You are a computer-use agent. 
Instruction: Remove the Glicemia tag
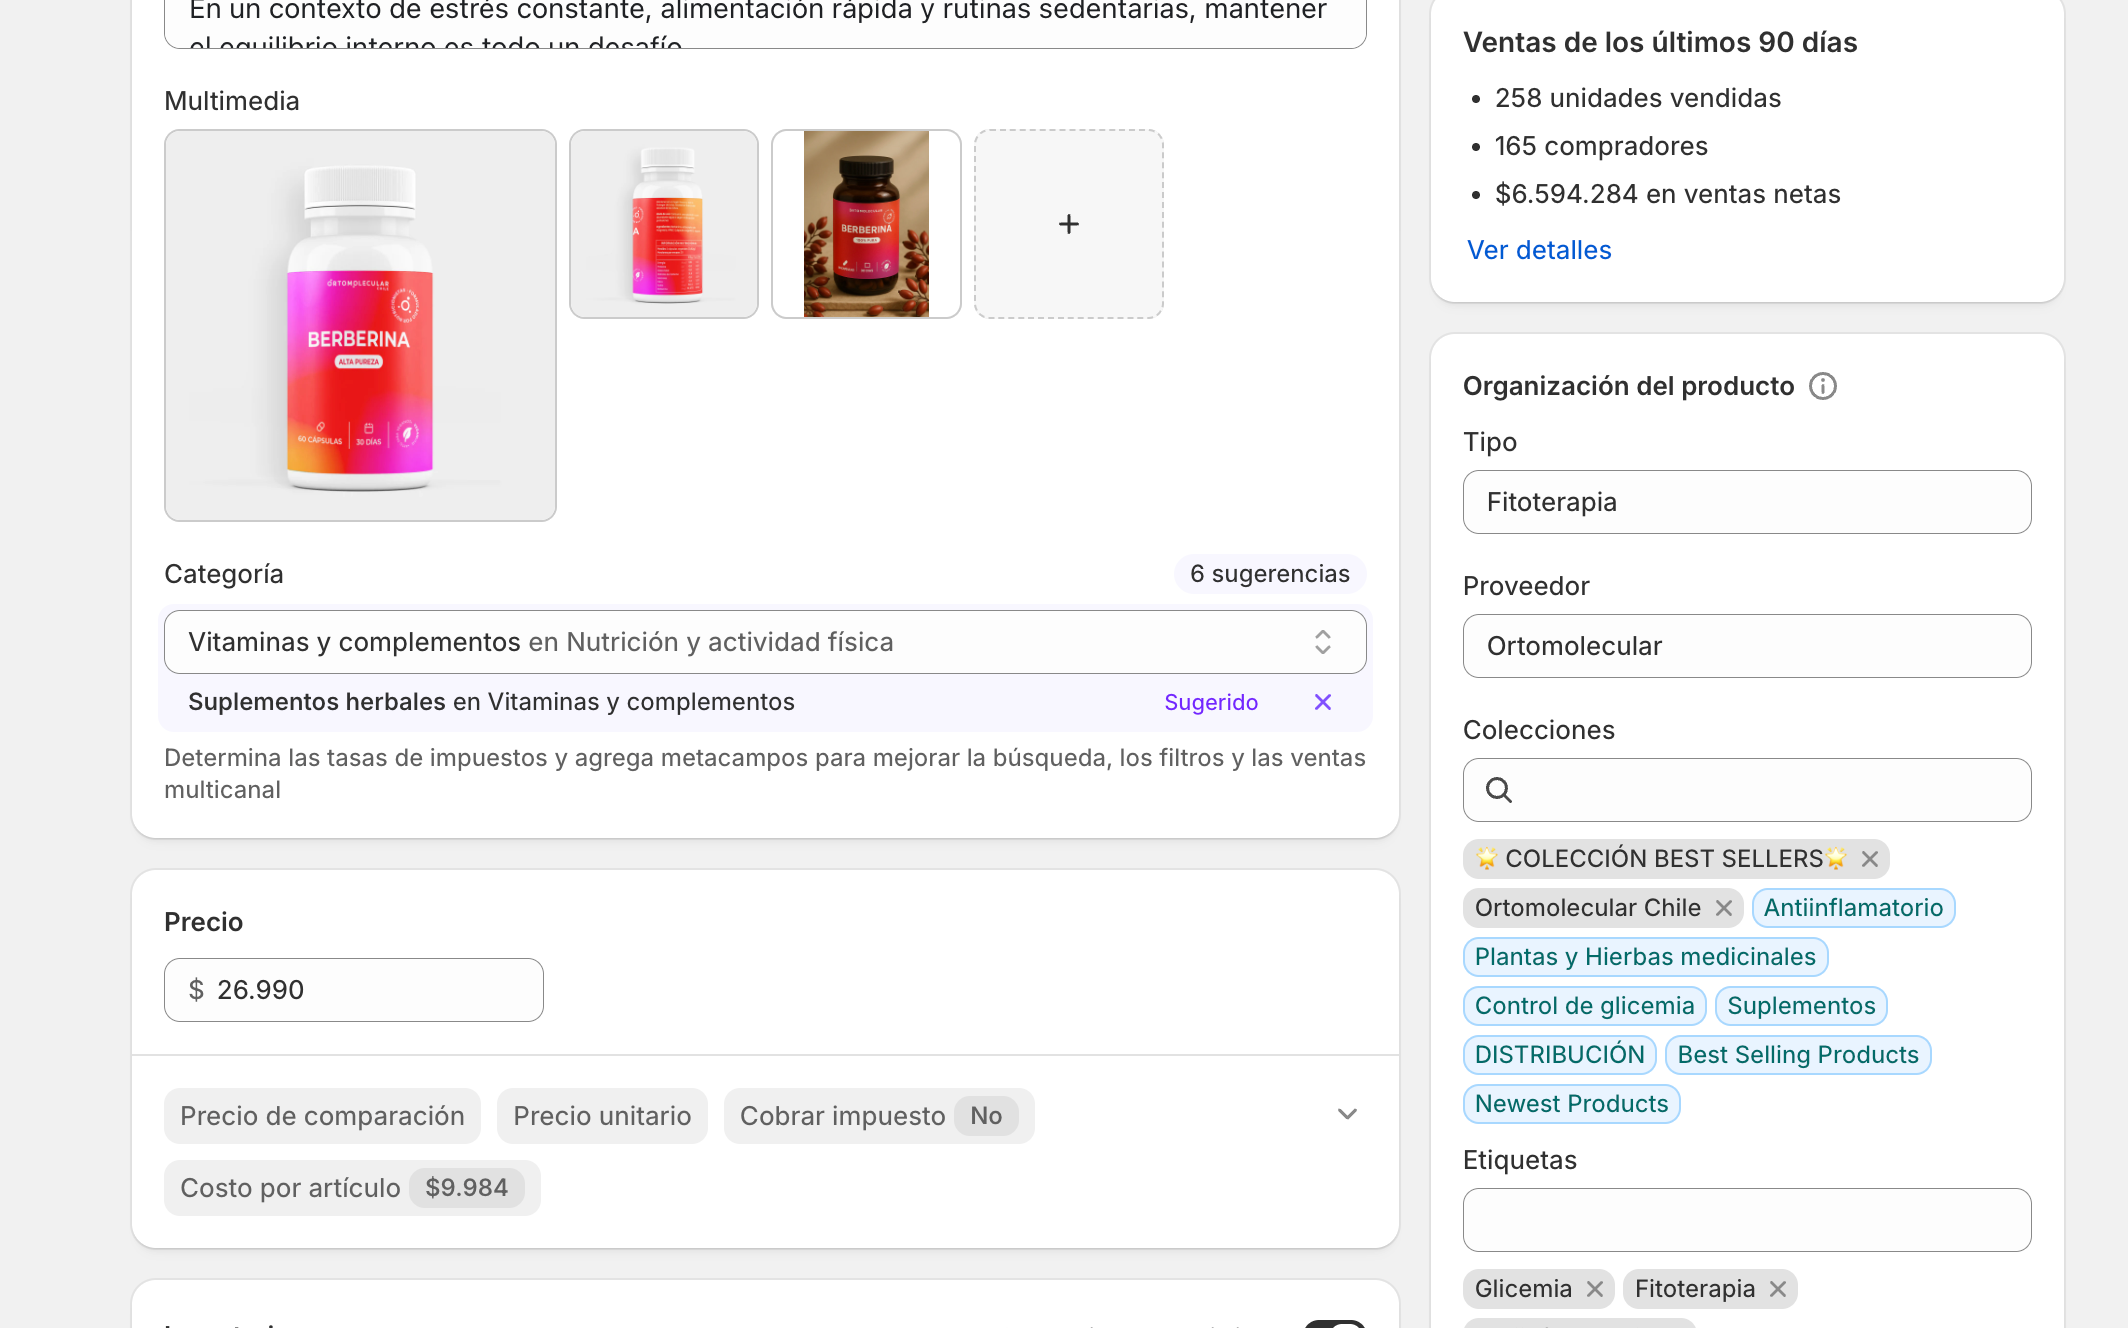coord(1595,1289)
